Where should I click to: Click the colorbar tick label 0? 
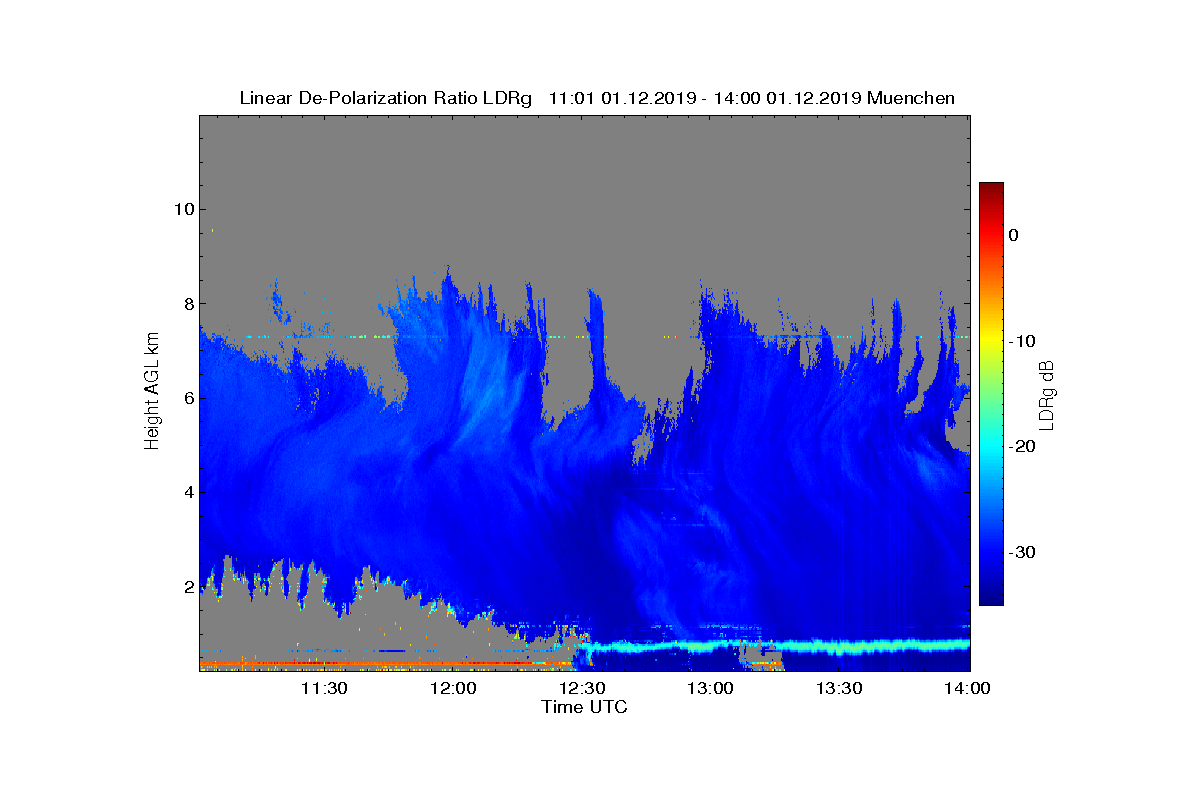tap(1013, 235)
